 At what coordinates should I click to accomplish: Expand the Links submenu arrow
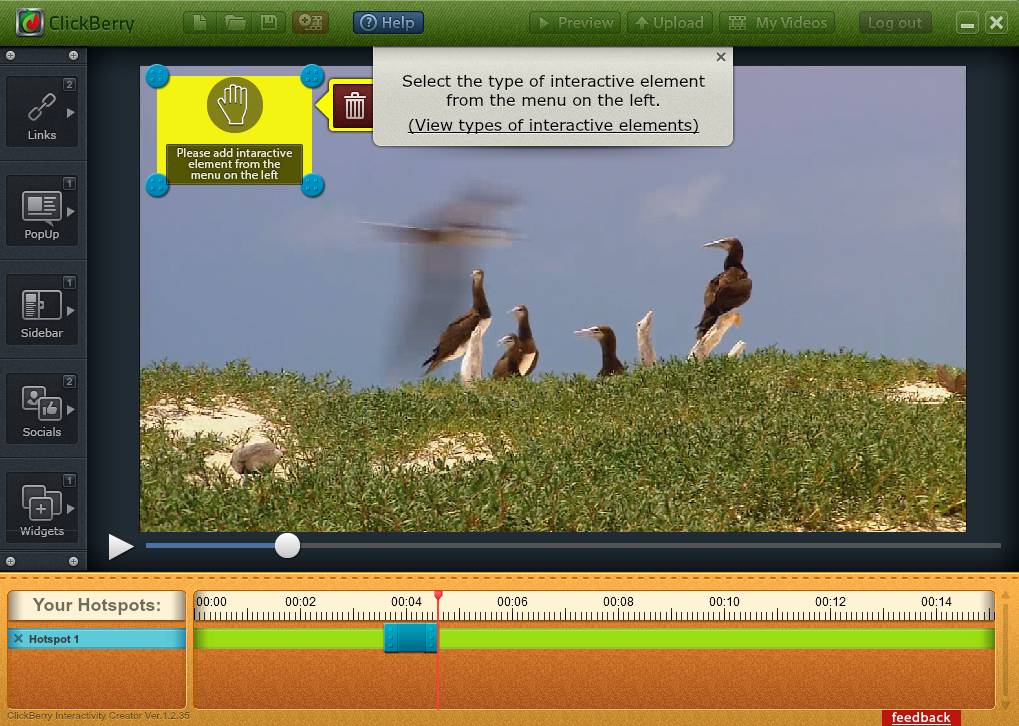pos(71,113)
